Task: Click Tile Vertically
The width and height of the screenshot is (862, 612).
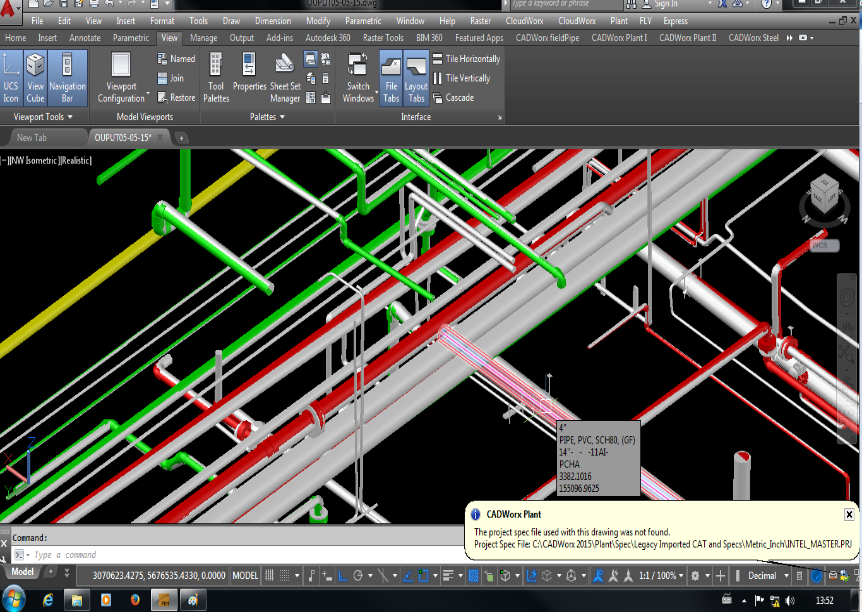Action: coord(462,78)
